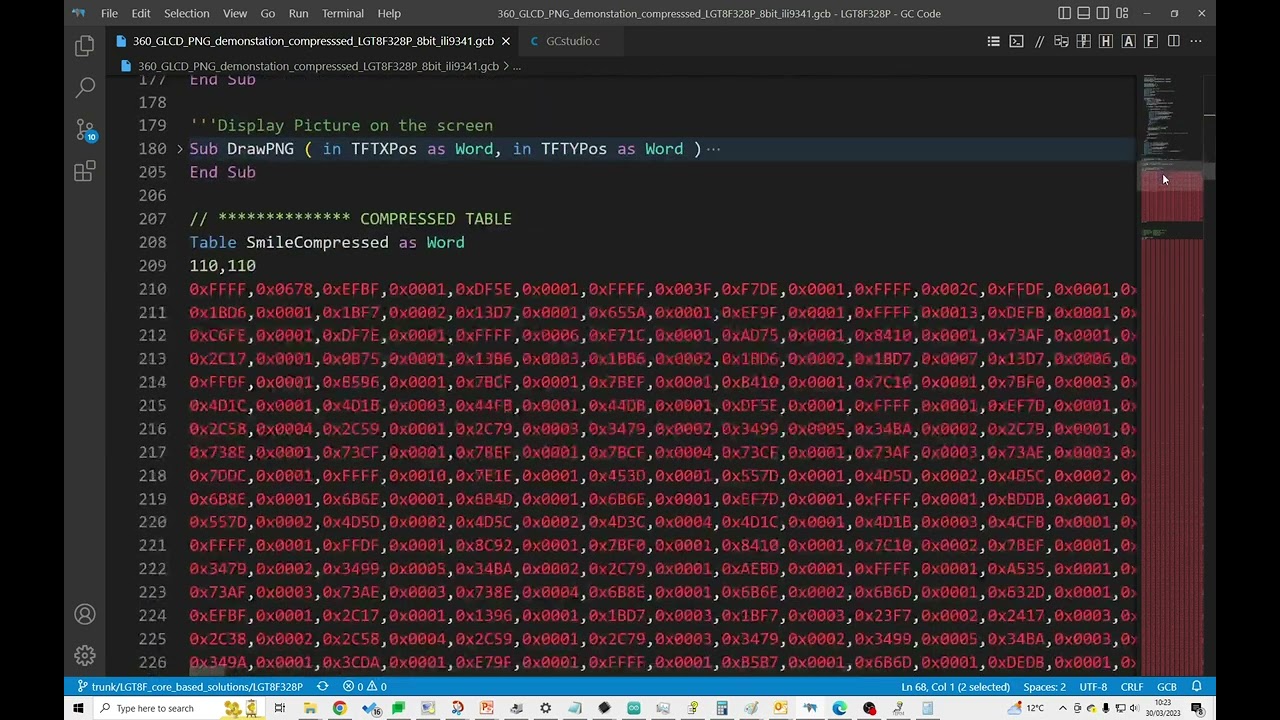Click the grid layout icon in editor toolbar
The width and height of the screenshot is (1280, 720).
(1083, 41)
